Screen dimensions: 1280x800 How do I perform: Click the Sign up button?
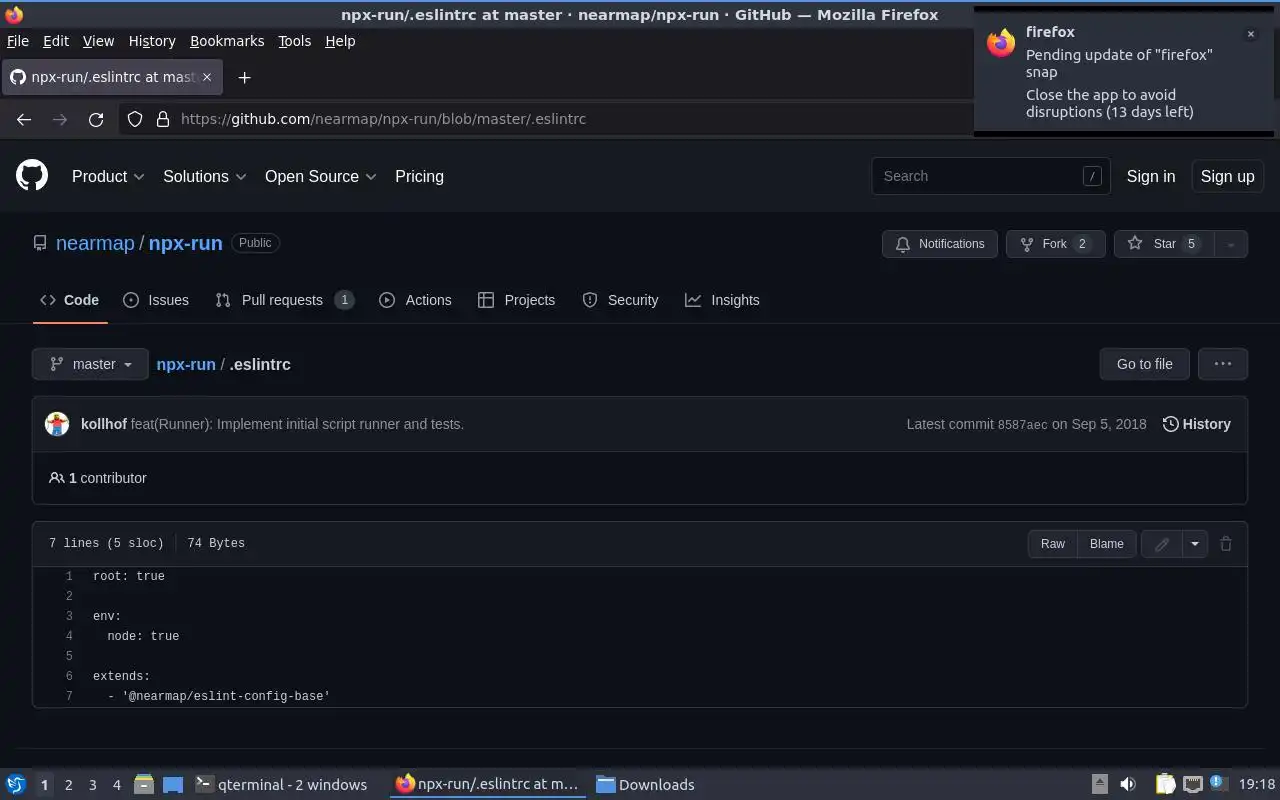[1227, 176]
